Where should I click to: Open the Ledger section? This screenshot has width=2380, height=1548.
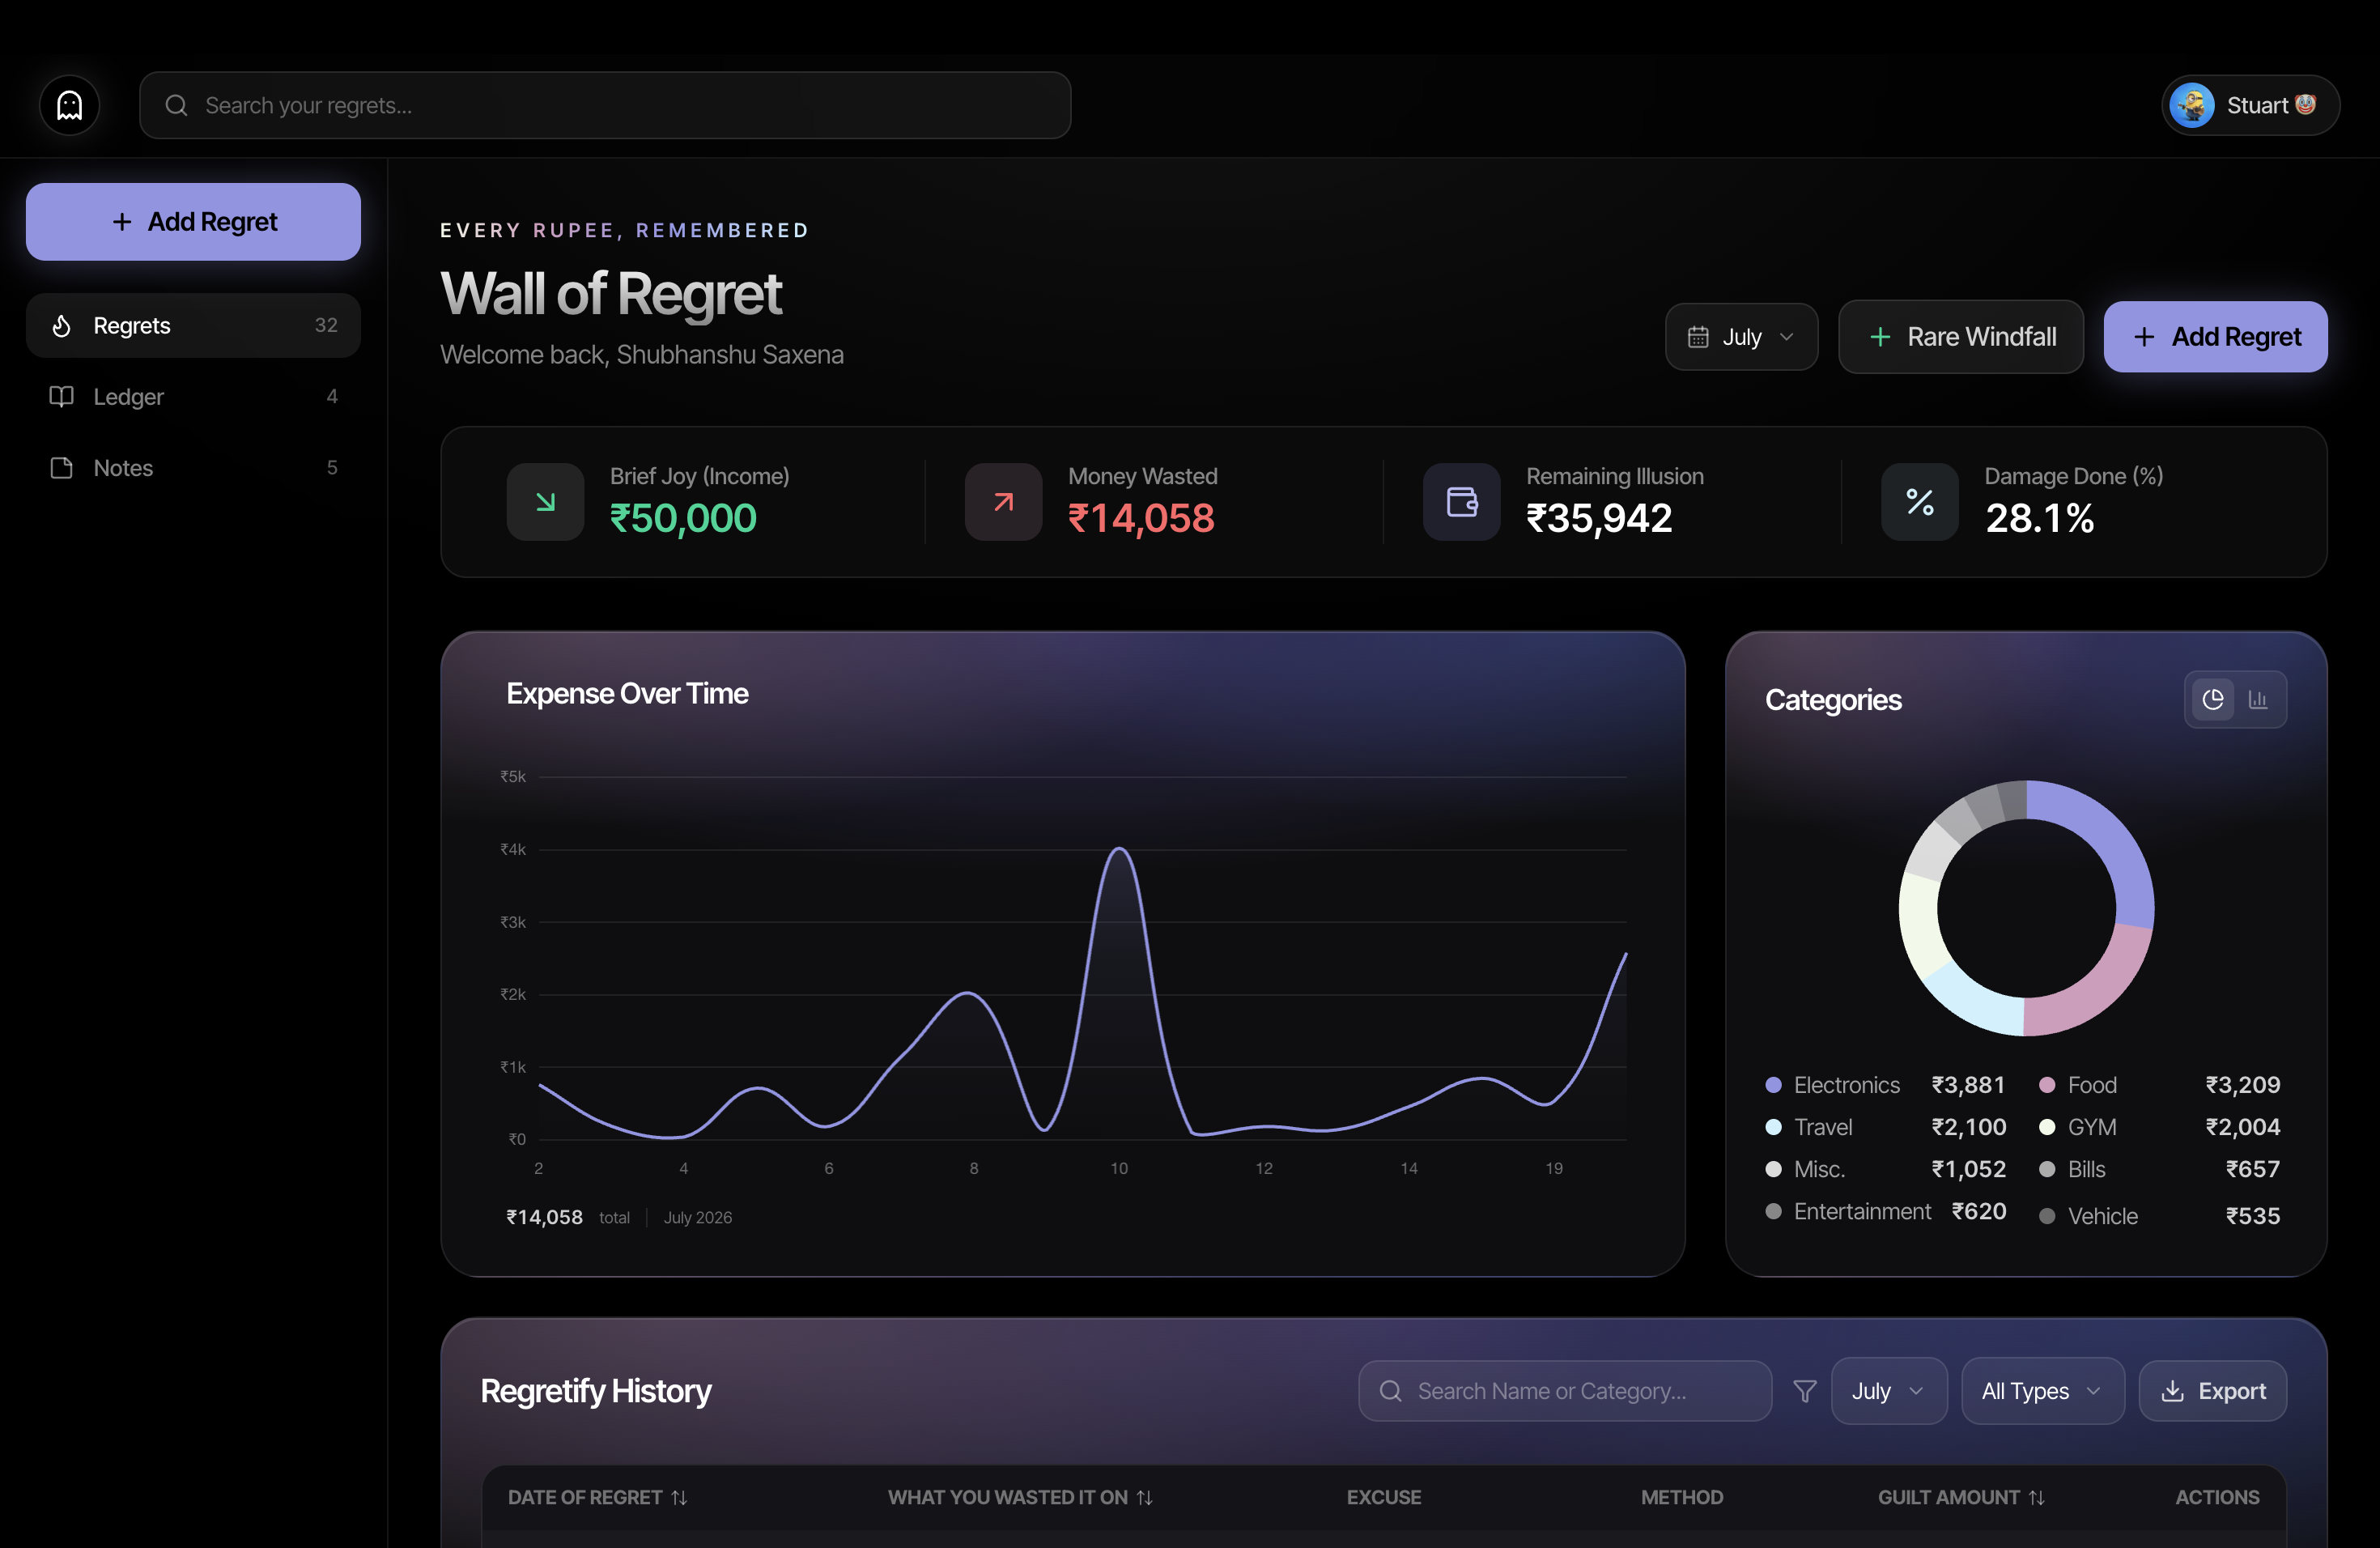point(193,397)
